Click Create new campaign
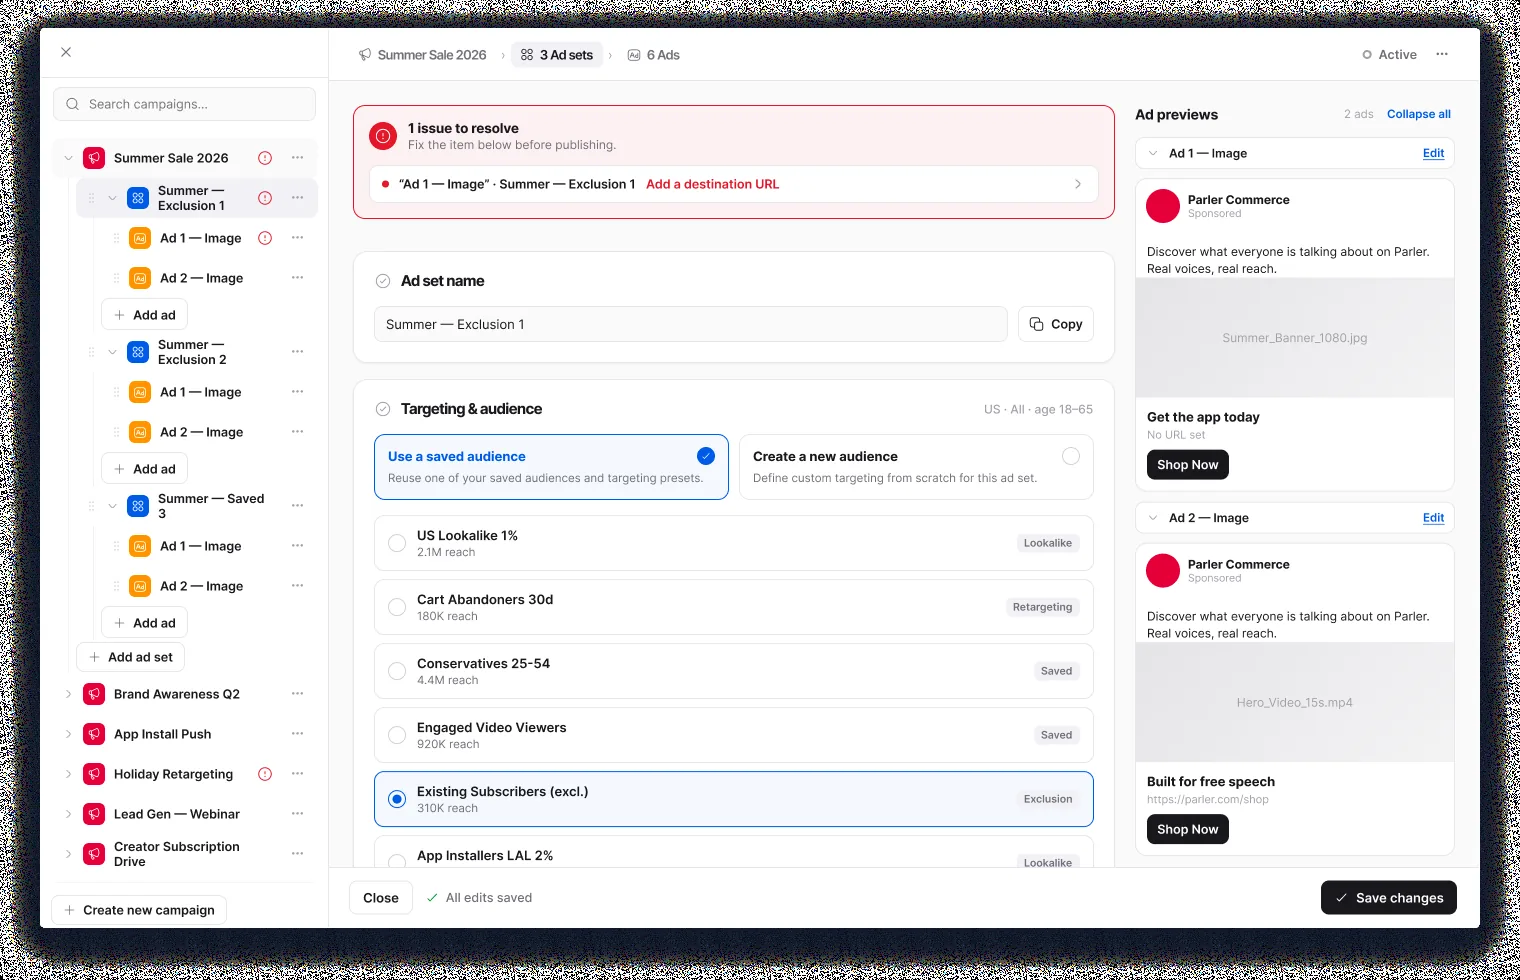The width and height of the screenshot is (1520, 980). pyautogui.click(x=140, y=910)
